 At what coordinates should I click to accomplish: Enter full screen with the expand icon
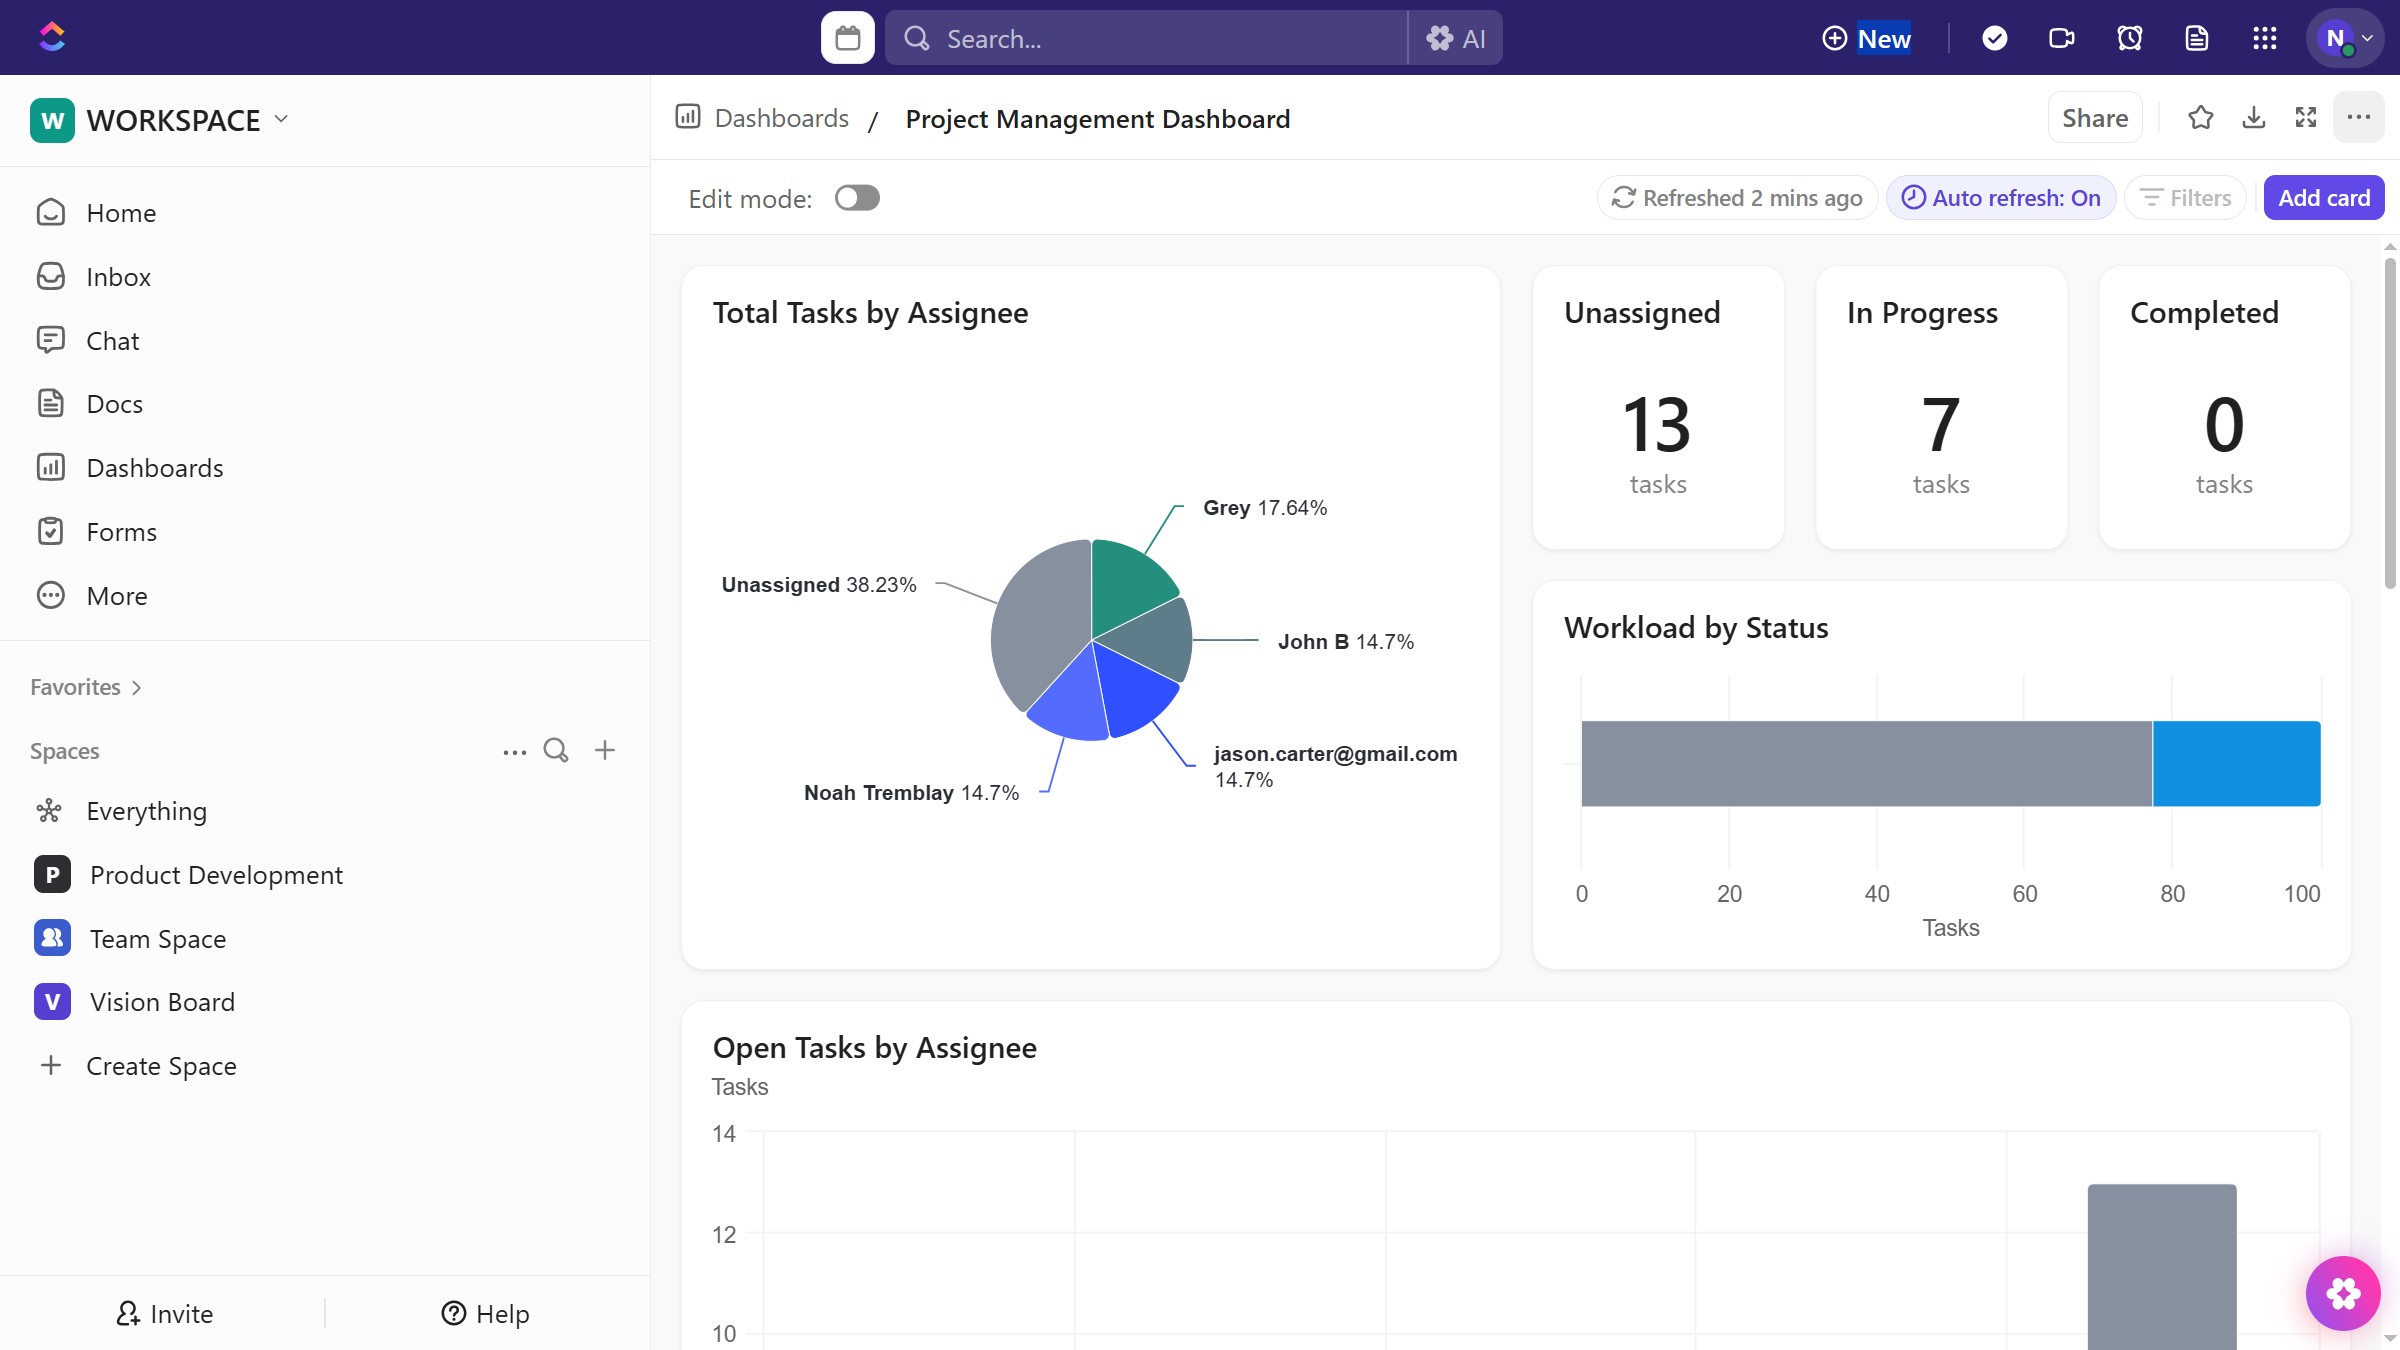pyautogui.click(x=2306, y=117)
